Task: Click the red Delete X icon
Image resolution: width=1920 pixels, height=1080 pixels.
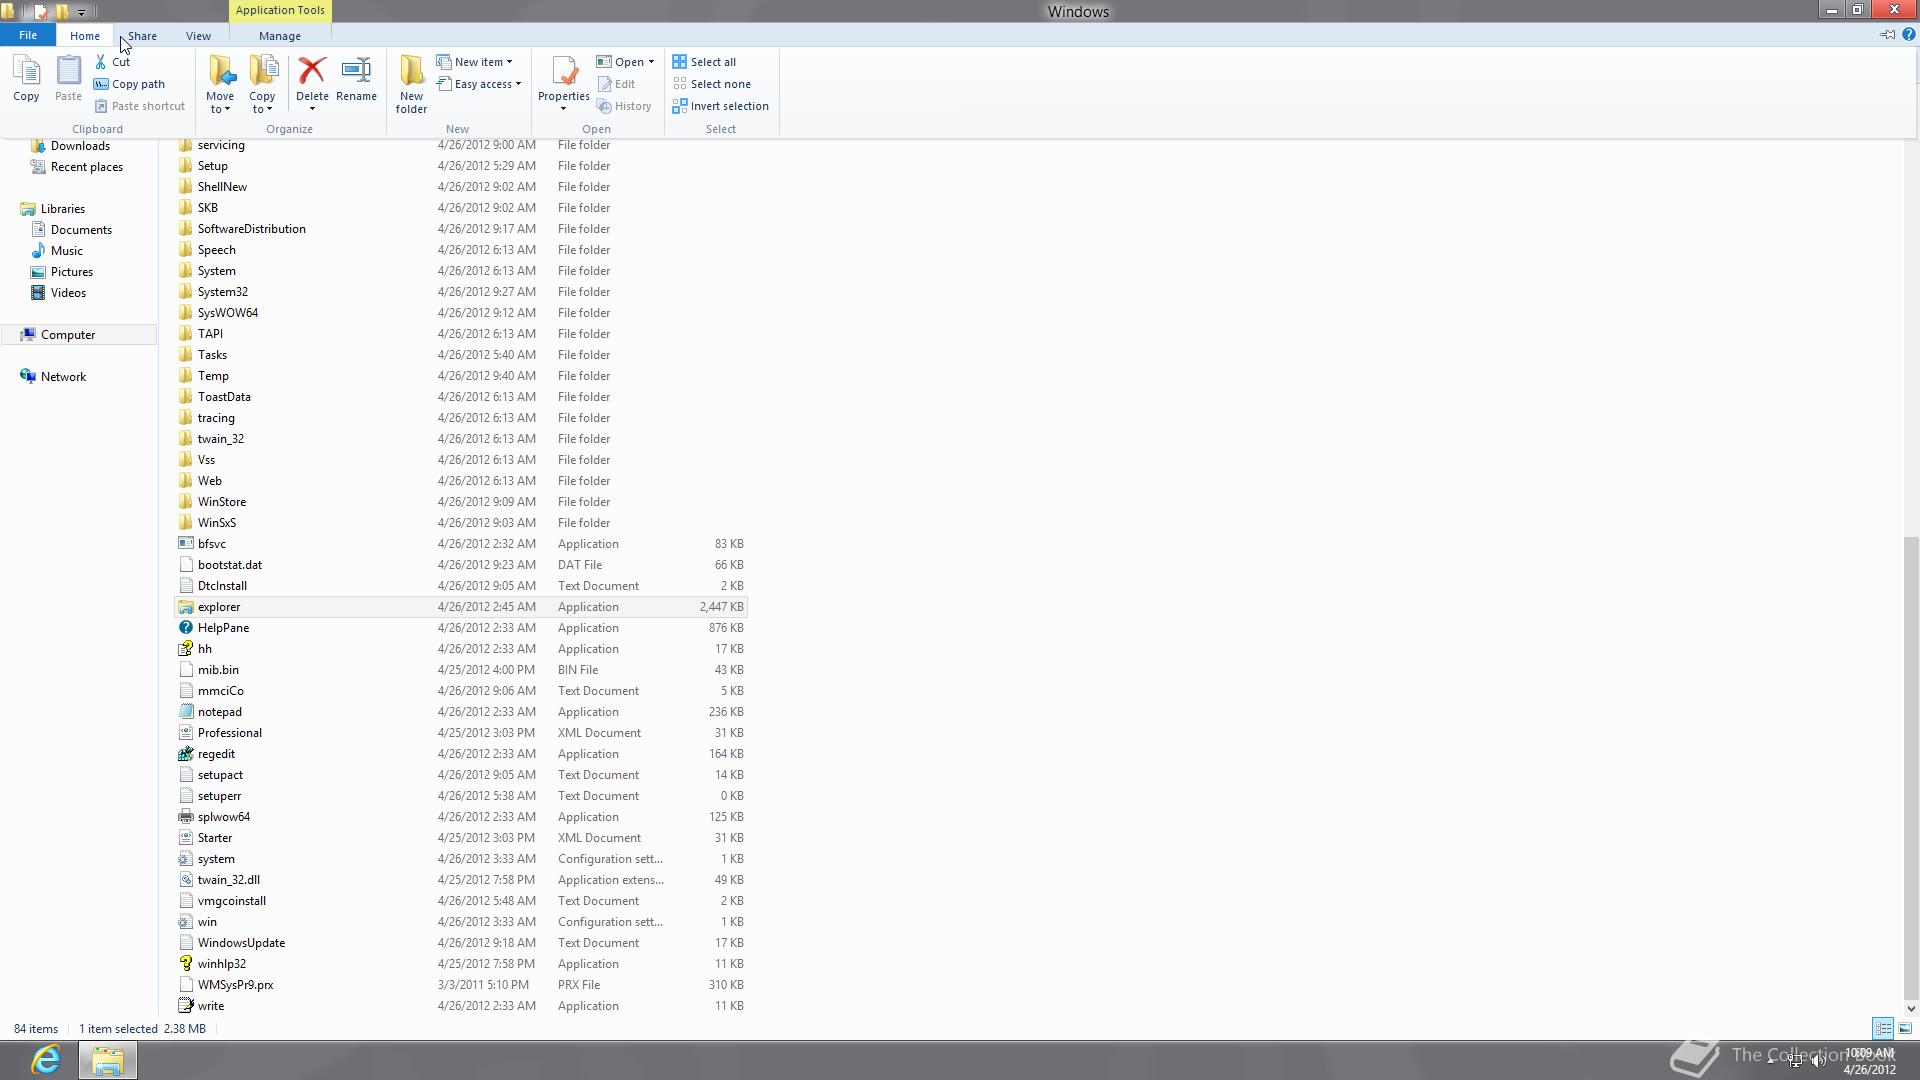Action: 312,70
